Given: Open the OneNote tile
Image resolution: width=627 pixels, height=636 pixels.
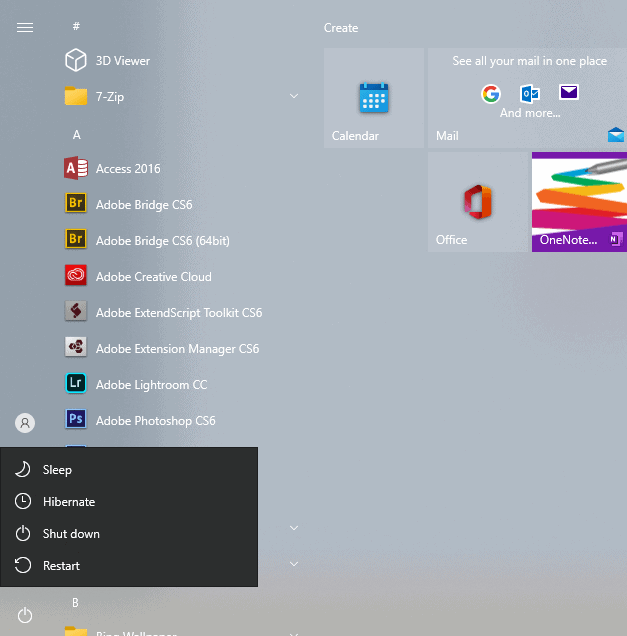Looking at the screenshot, I should (x=579, y=202).
